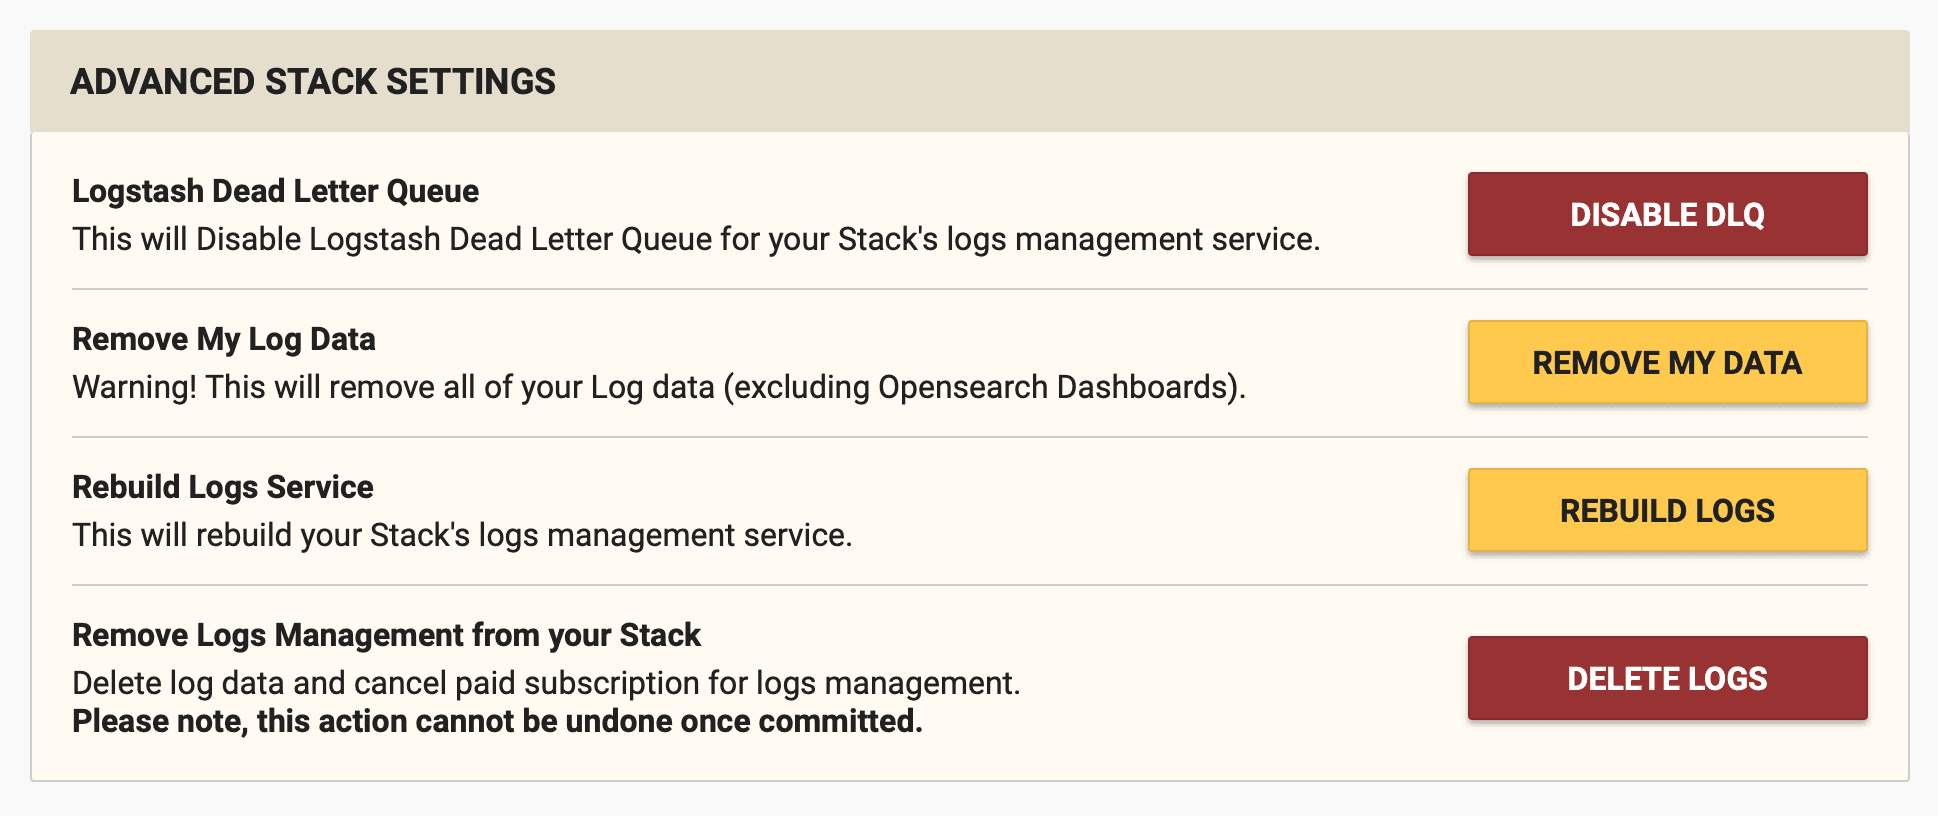Viewport: 1938px width, 816px height.
Task: Select the Remove My Log Data heading
Action: 222,339
